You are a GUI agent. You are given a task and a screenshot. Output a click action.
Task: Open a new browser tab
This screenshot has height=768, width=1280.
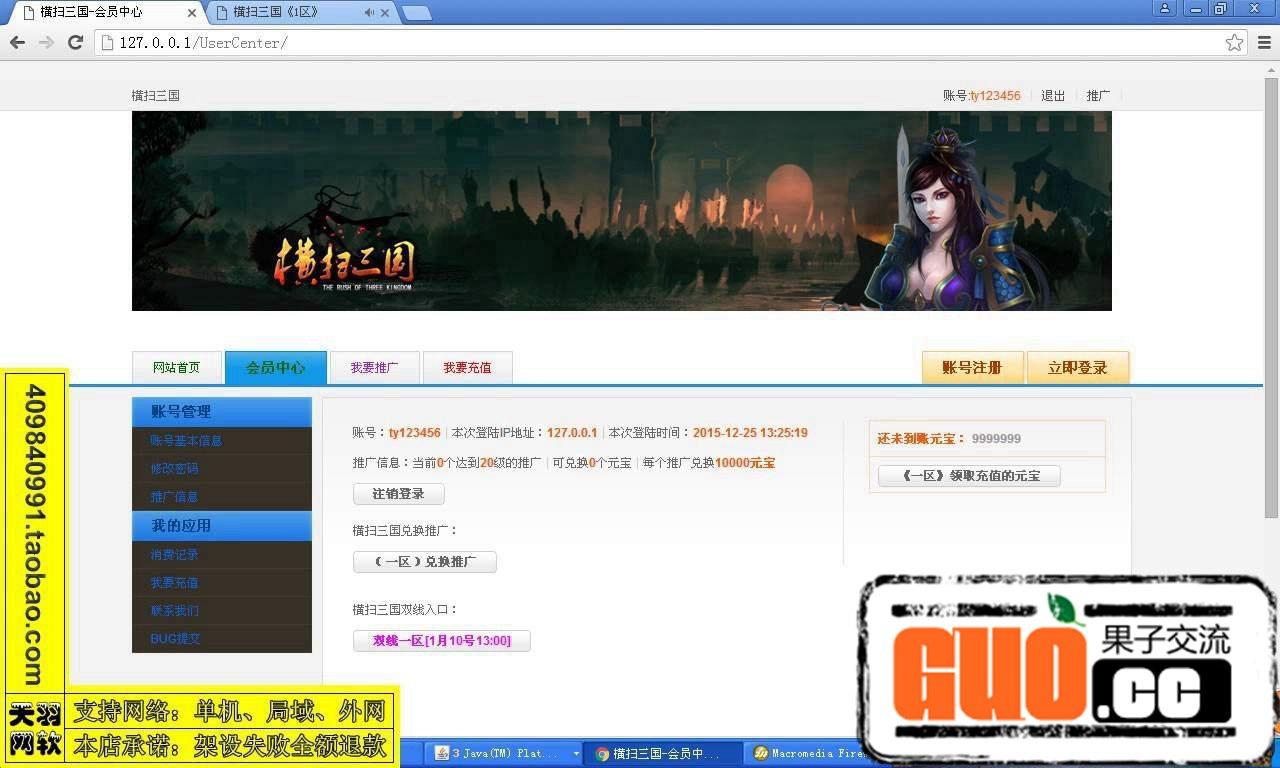(416, 13)
